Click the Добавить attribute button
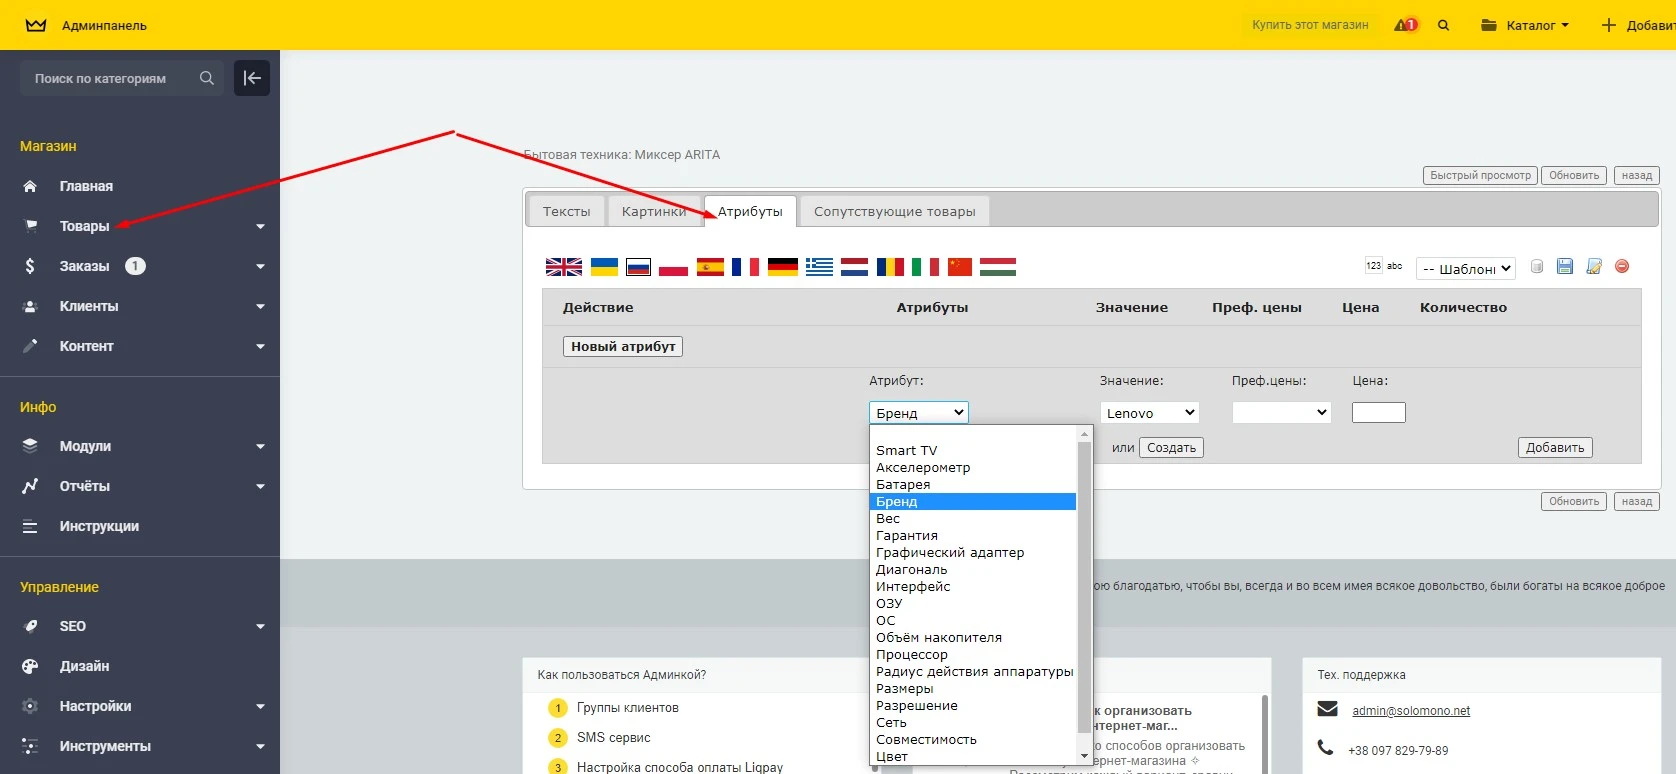This screenshot has height=774, width=1676. click(x=1555, y=447)
